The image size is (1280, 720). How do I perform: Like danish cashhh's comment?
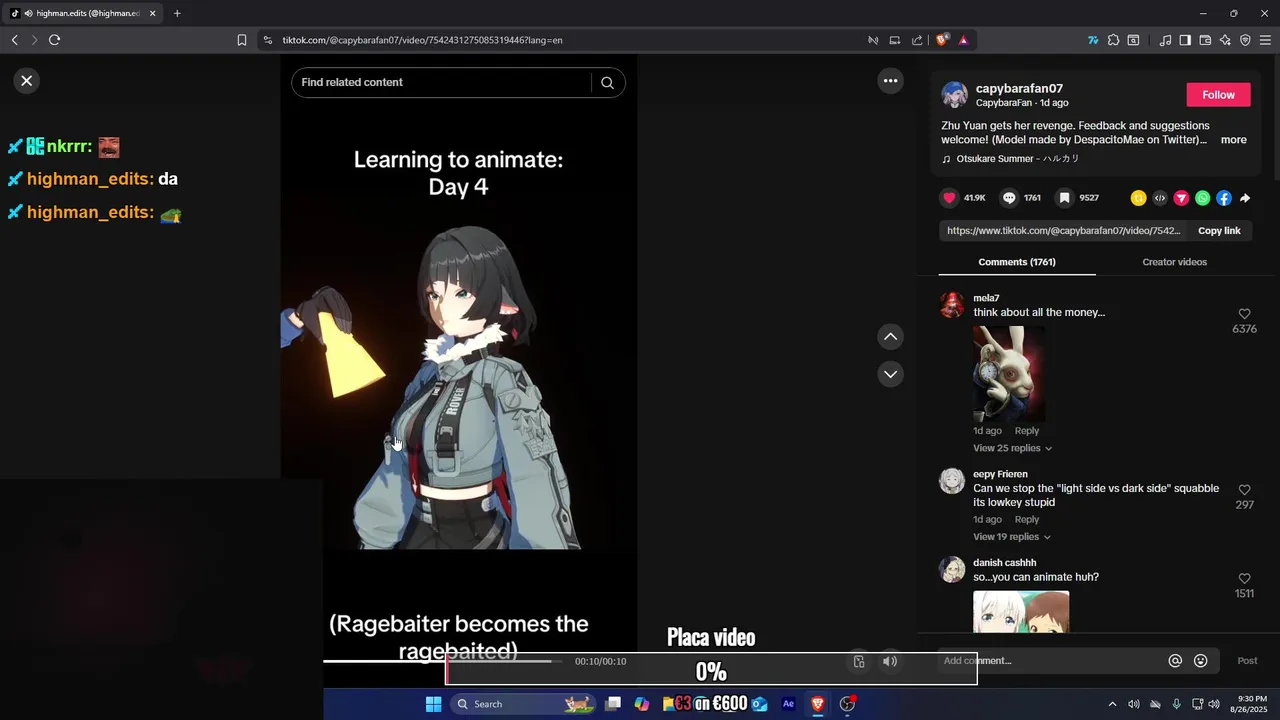click(1244, 579)
